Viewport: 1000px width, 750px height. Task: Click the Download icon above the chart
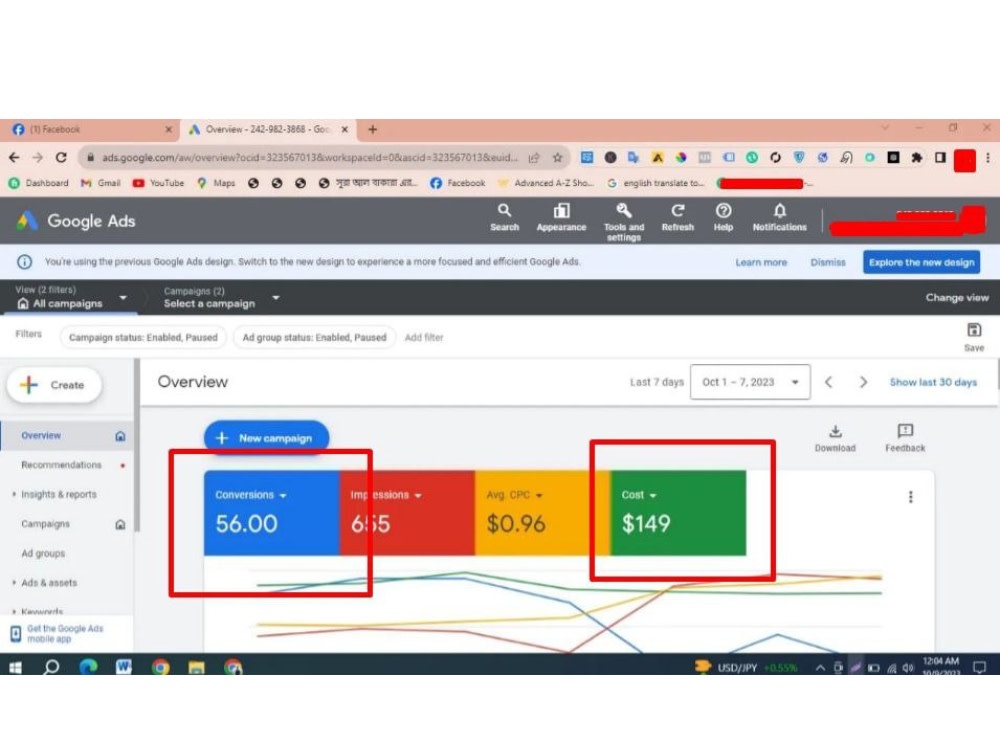pos(835,438)
